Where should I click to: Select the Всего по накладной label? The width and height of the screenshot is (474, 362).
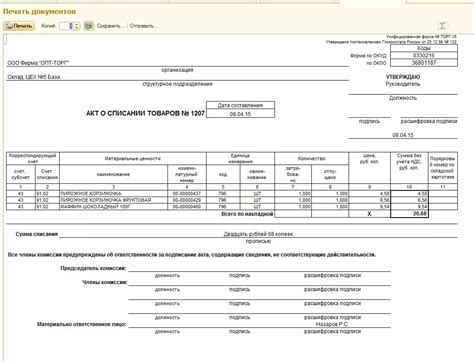(247, 214)
